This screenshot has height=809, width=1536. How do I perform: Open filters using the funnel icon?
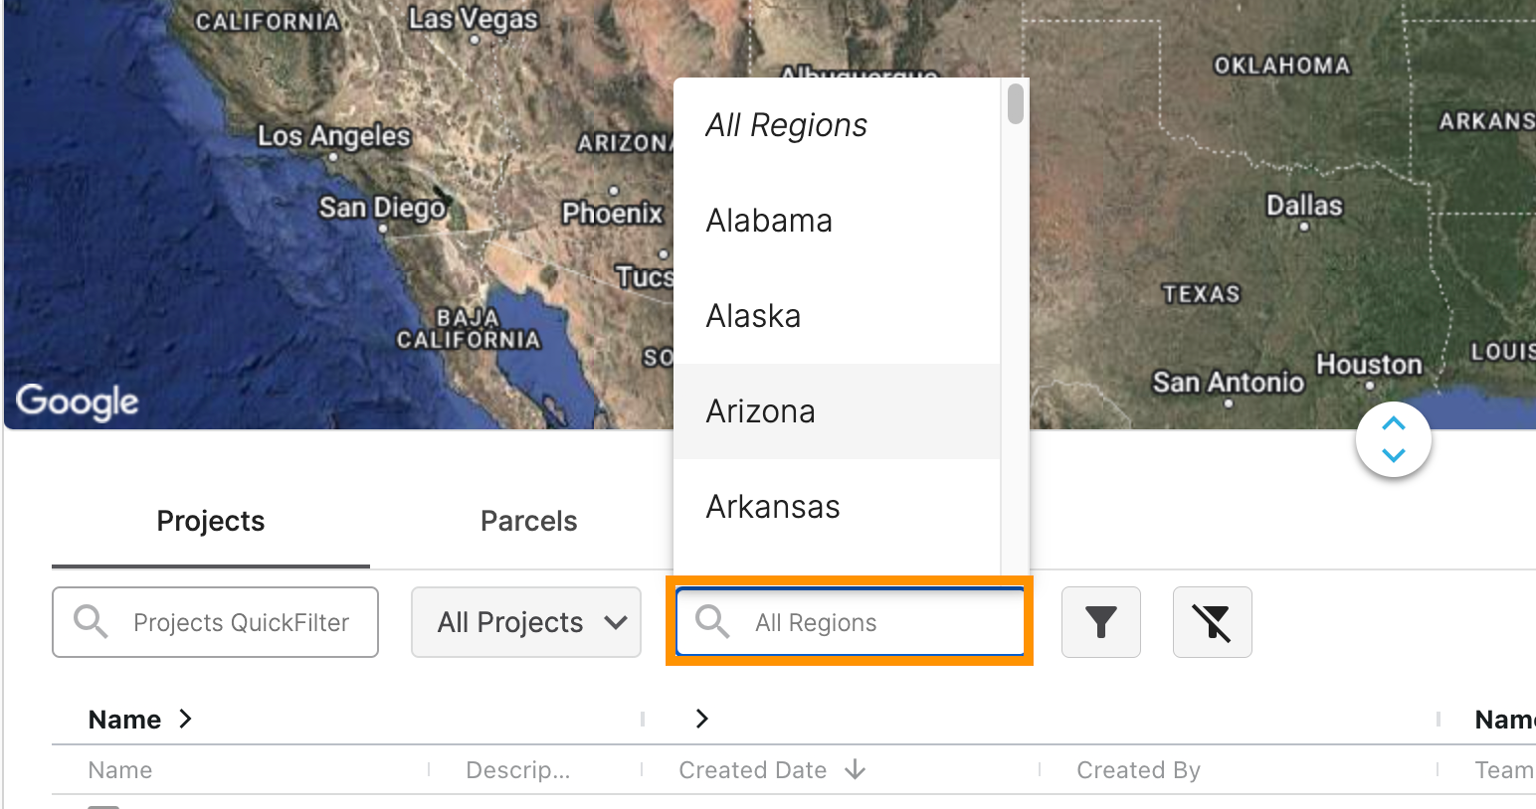tap(1100, 622)
